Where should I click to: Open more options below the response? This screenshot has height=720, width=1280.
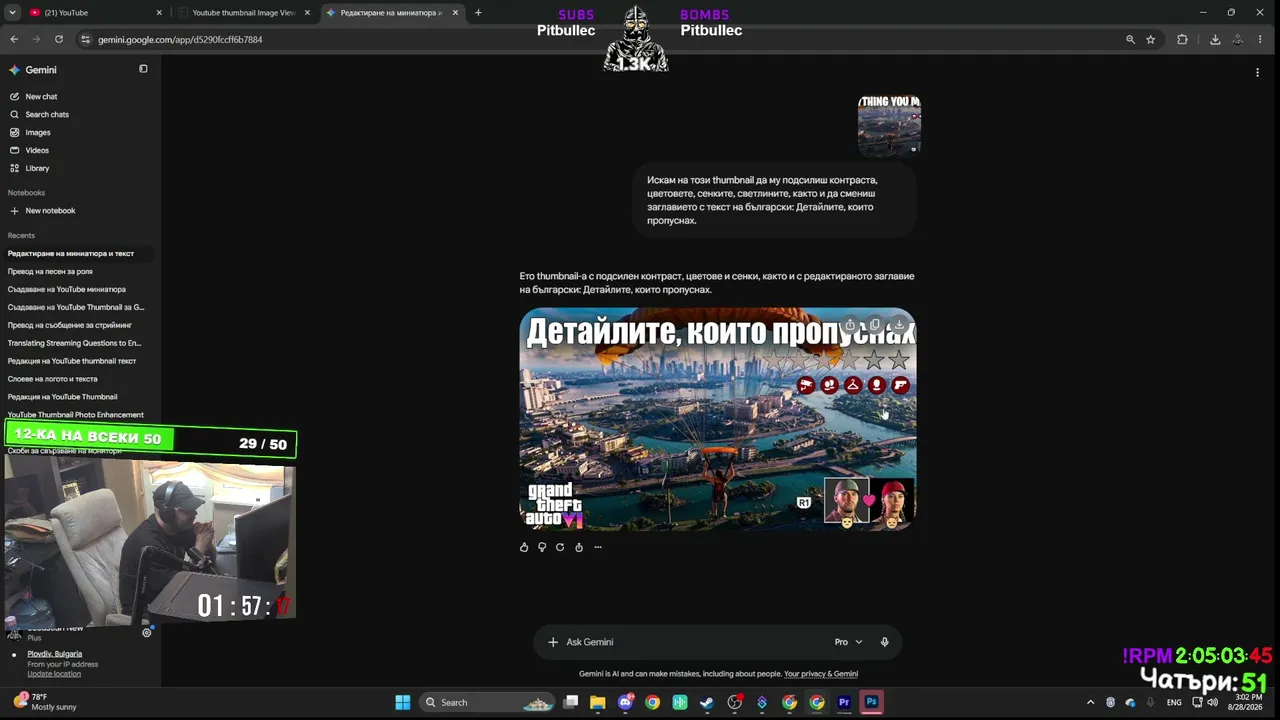[x=598, y=547]
